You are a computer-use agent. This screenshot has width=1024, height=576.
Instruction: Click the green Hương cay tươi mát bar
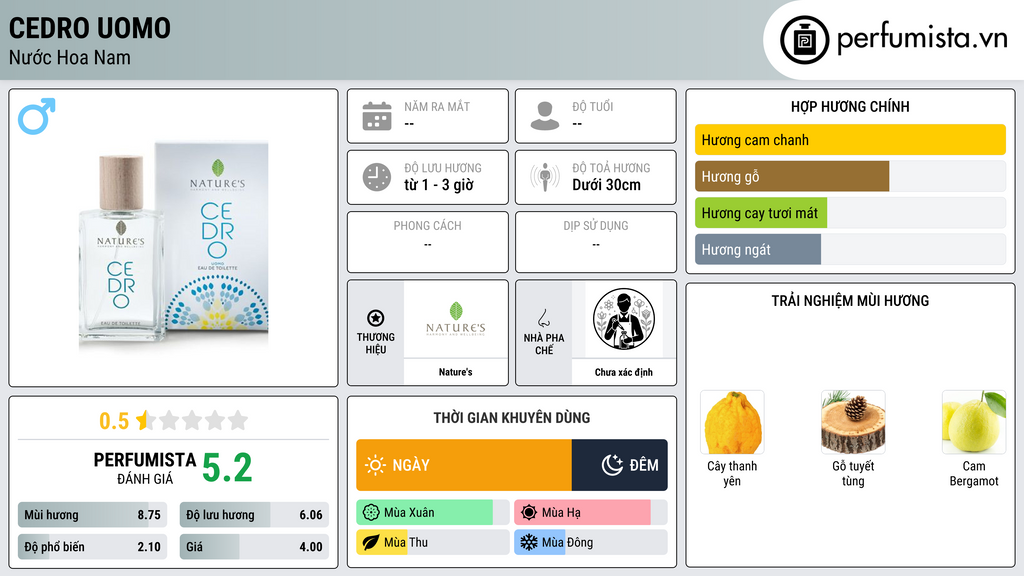(761, 213)
